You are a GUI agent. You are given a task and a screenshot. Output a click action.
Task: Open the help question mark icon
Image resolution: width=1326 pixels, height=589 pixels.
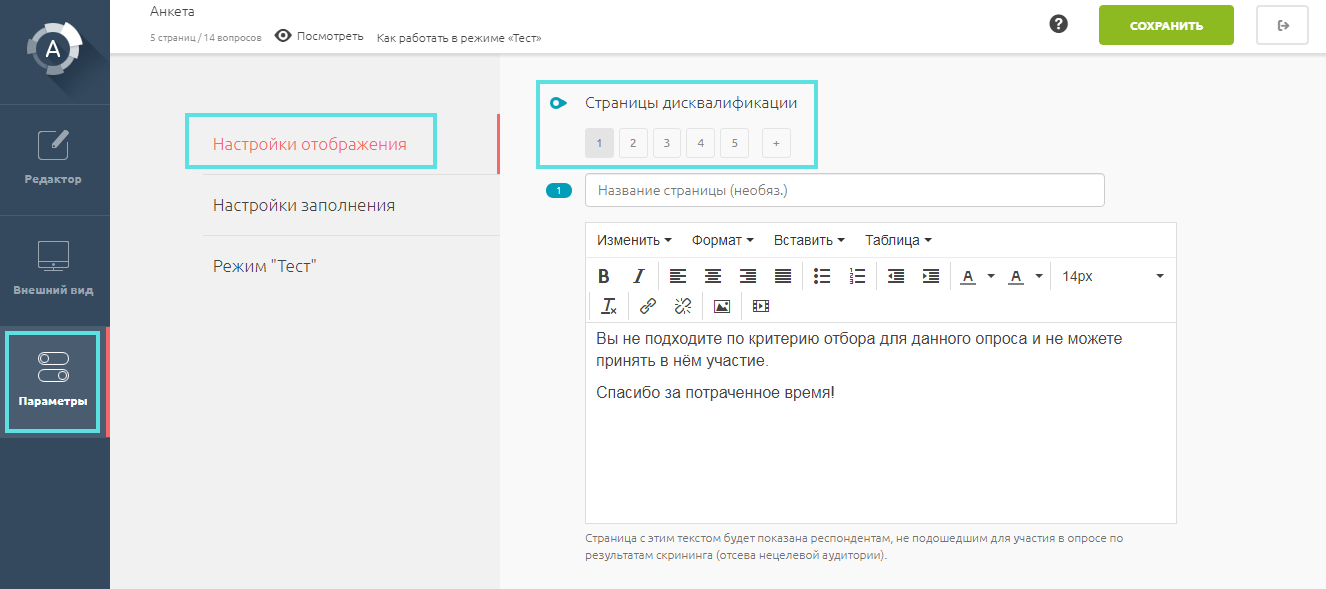click(1059, 25)
